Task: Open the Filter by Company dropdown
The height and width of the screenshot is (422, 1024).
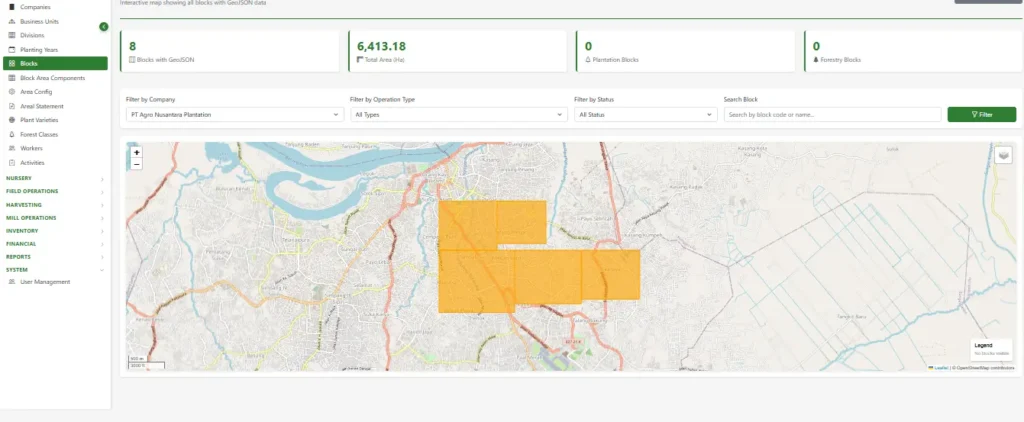Action: coord(235,114)
